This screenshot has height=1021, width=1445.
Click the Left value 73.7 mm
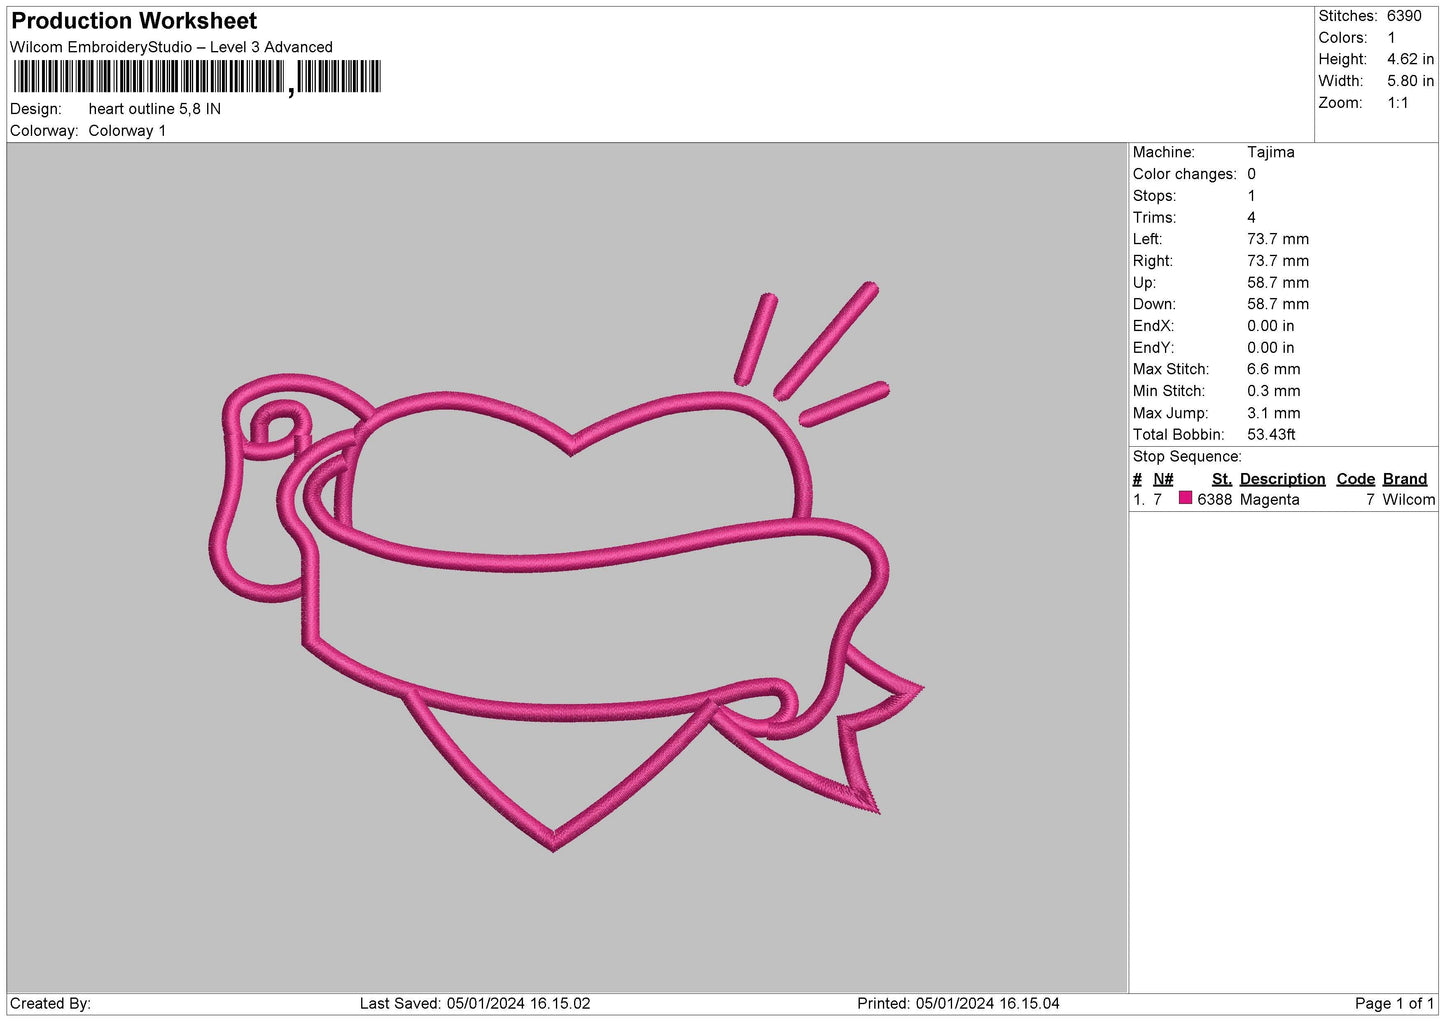coord(1278,239)
